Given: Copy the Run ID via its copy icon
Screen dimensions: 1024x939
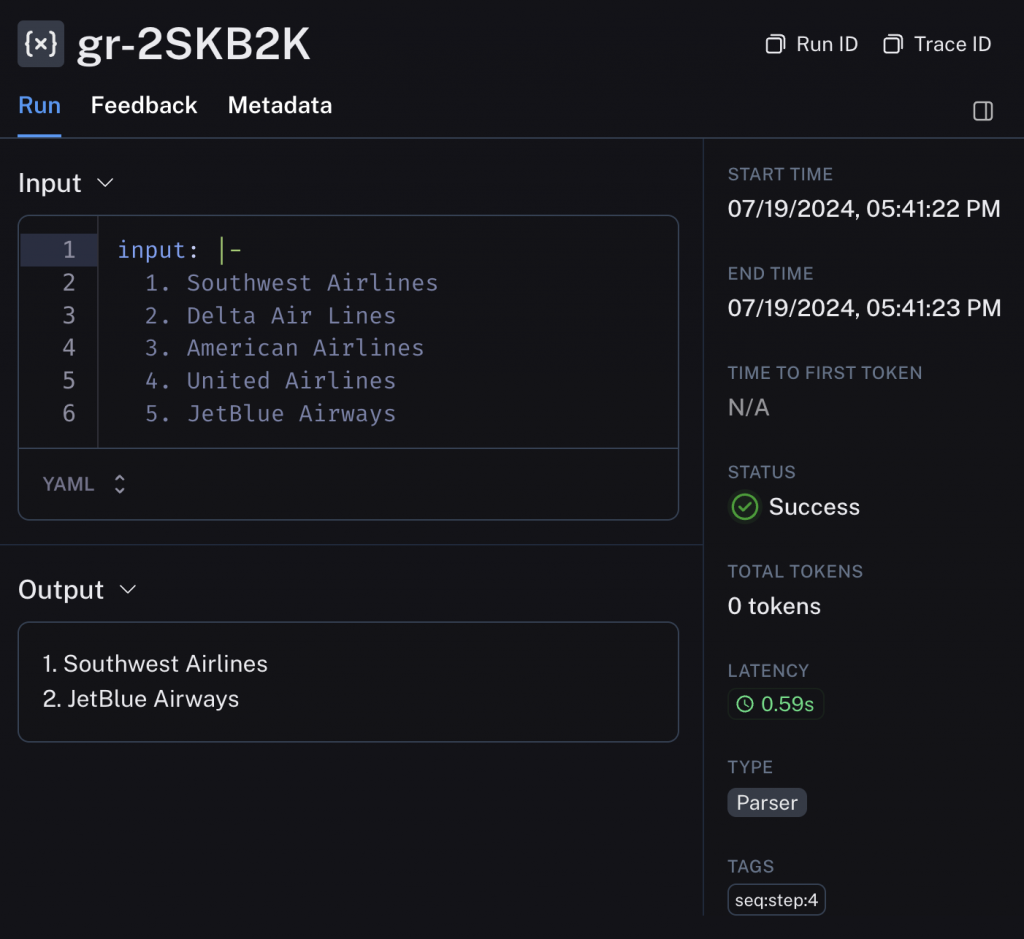Looking at the screenshot, I should 775,44.
